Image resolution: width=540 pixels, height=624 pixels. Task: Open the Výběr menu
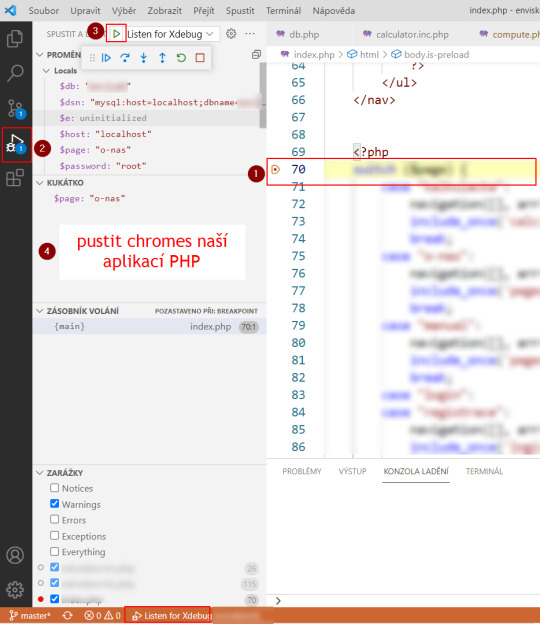click(x=124, y=11)
